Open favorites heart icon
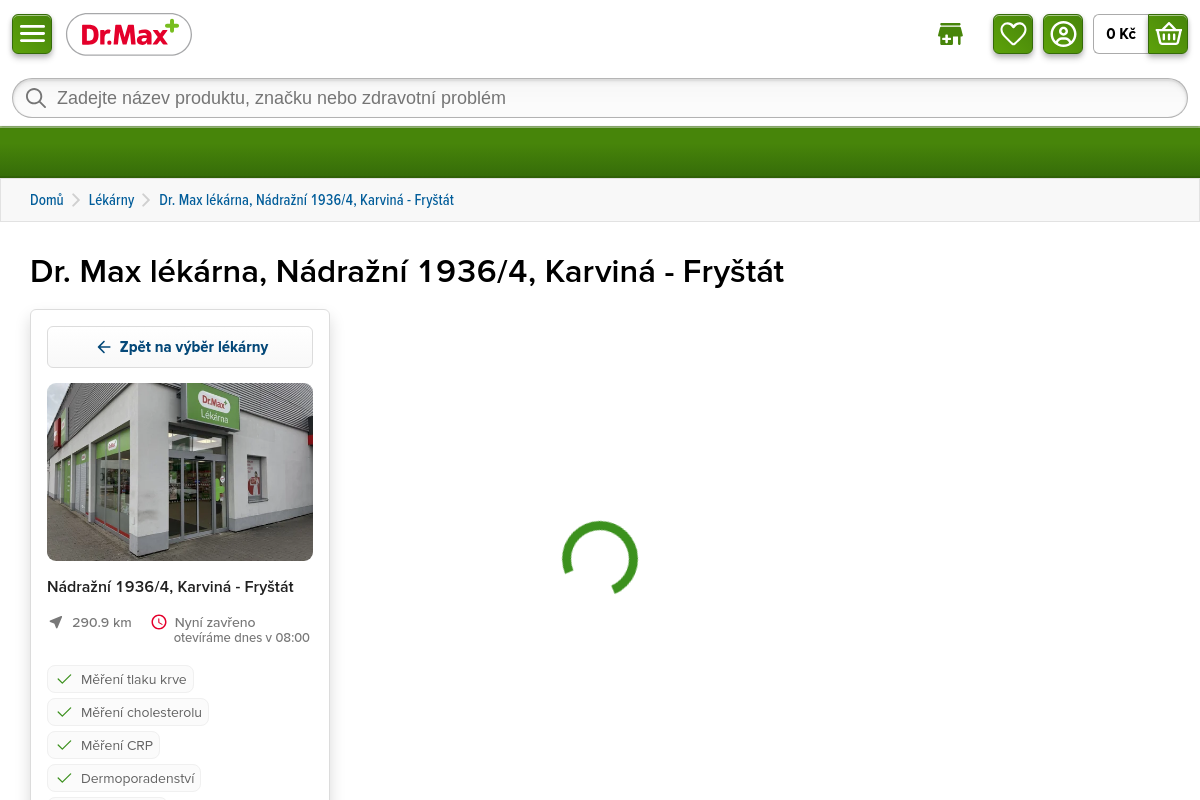Viewport: 1200px width, 800px height. (x=1013, y=34)
